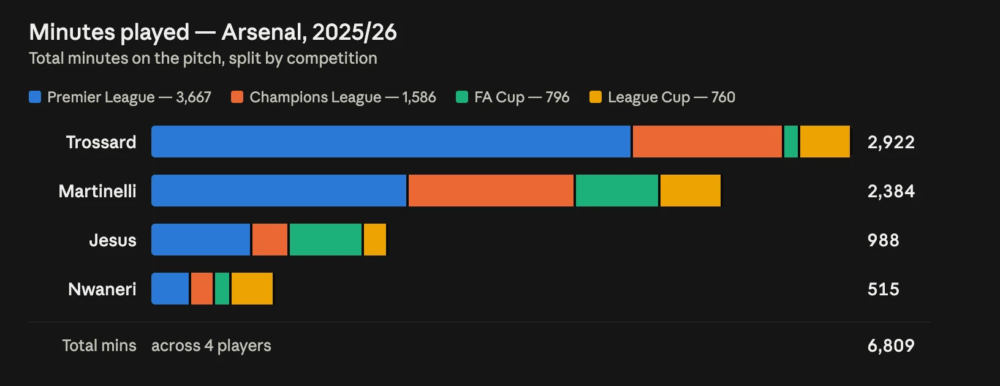
Task: Click Martinelli's blue Premier League segment
Action: [x=279, y=191]
